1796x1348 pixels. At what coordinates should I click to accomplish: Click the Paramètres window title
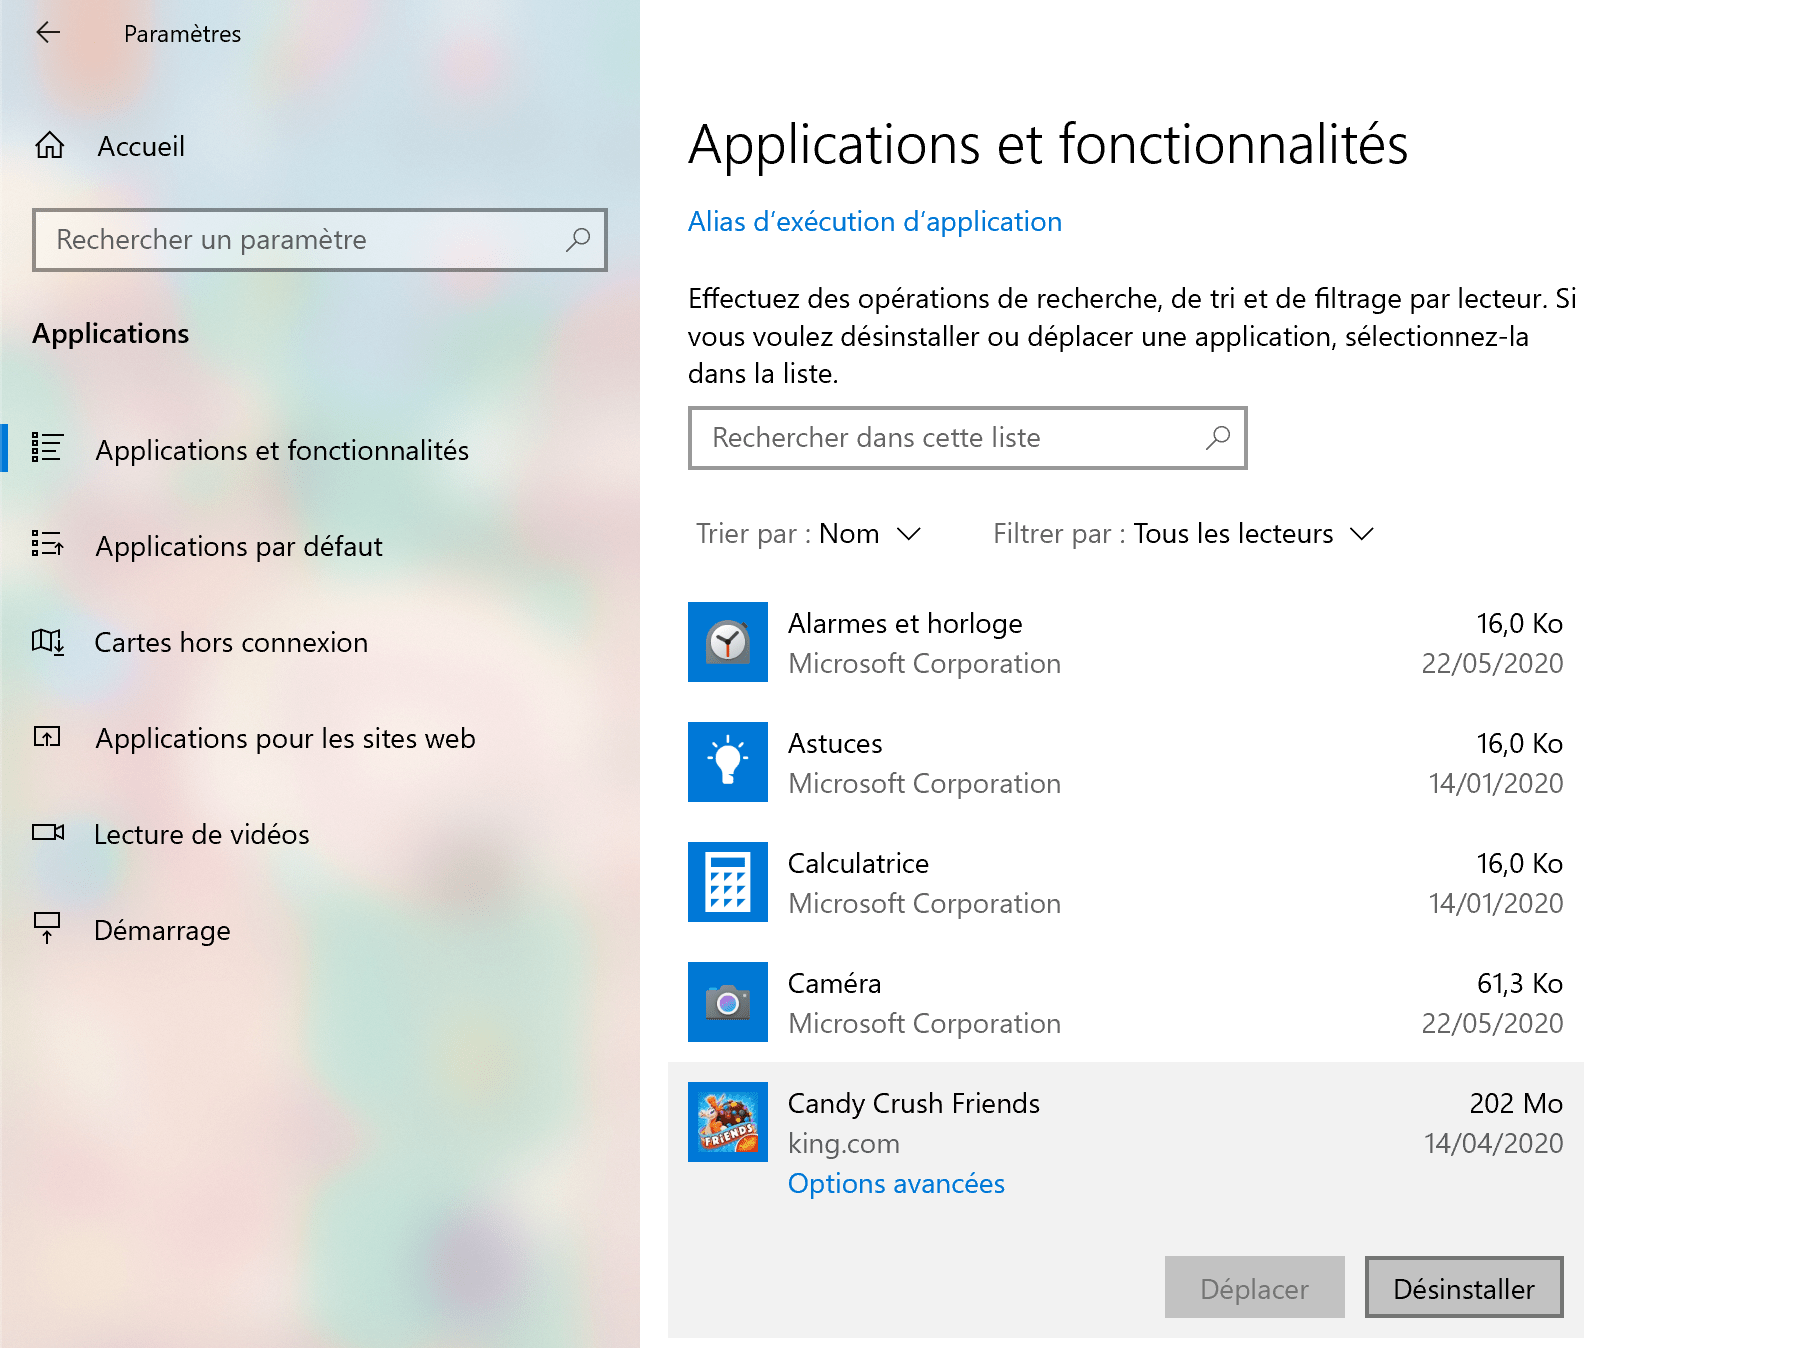click(x=182, y=33)
